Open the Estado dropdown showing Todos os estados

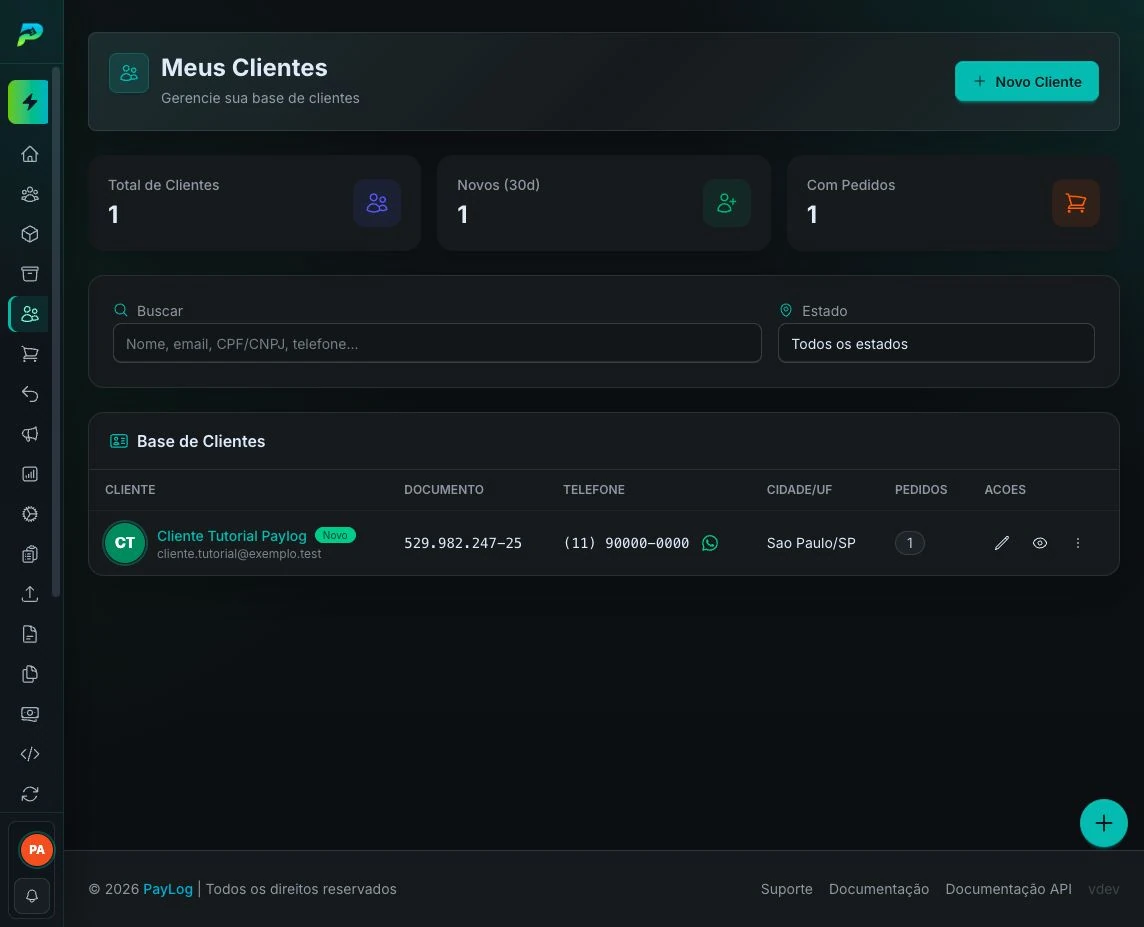click(x=936, y=344)
